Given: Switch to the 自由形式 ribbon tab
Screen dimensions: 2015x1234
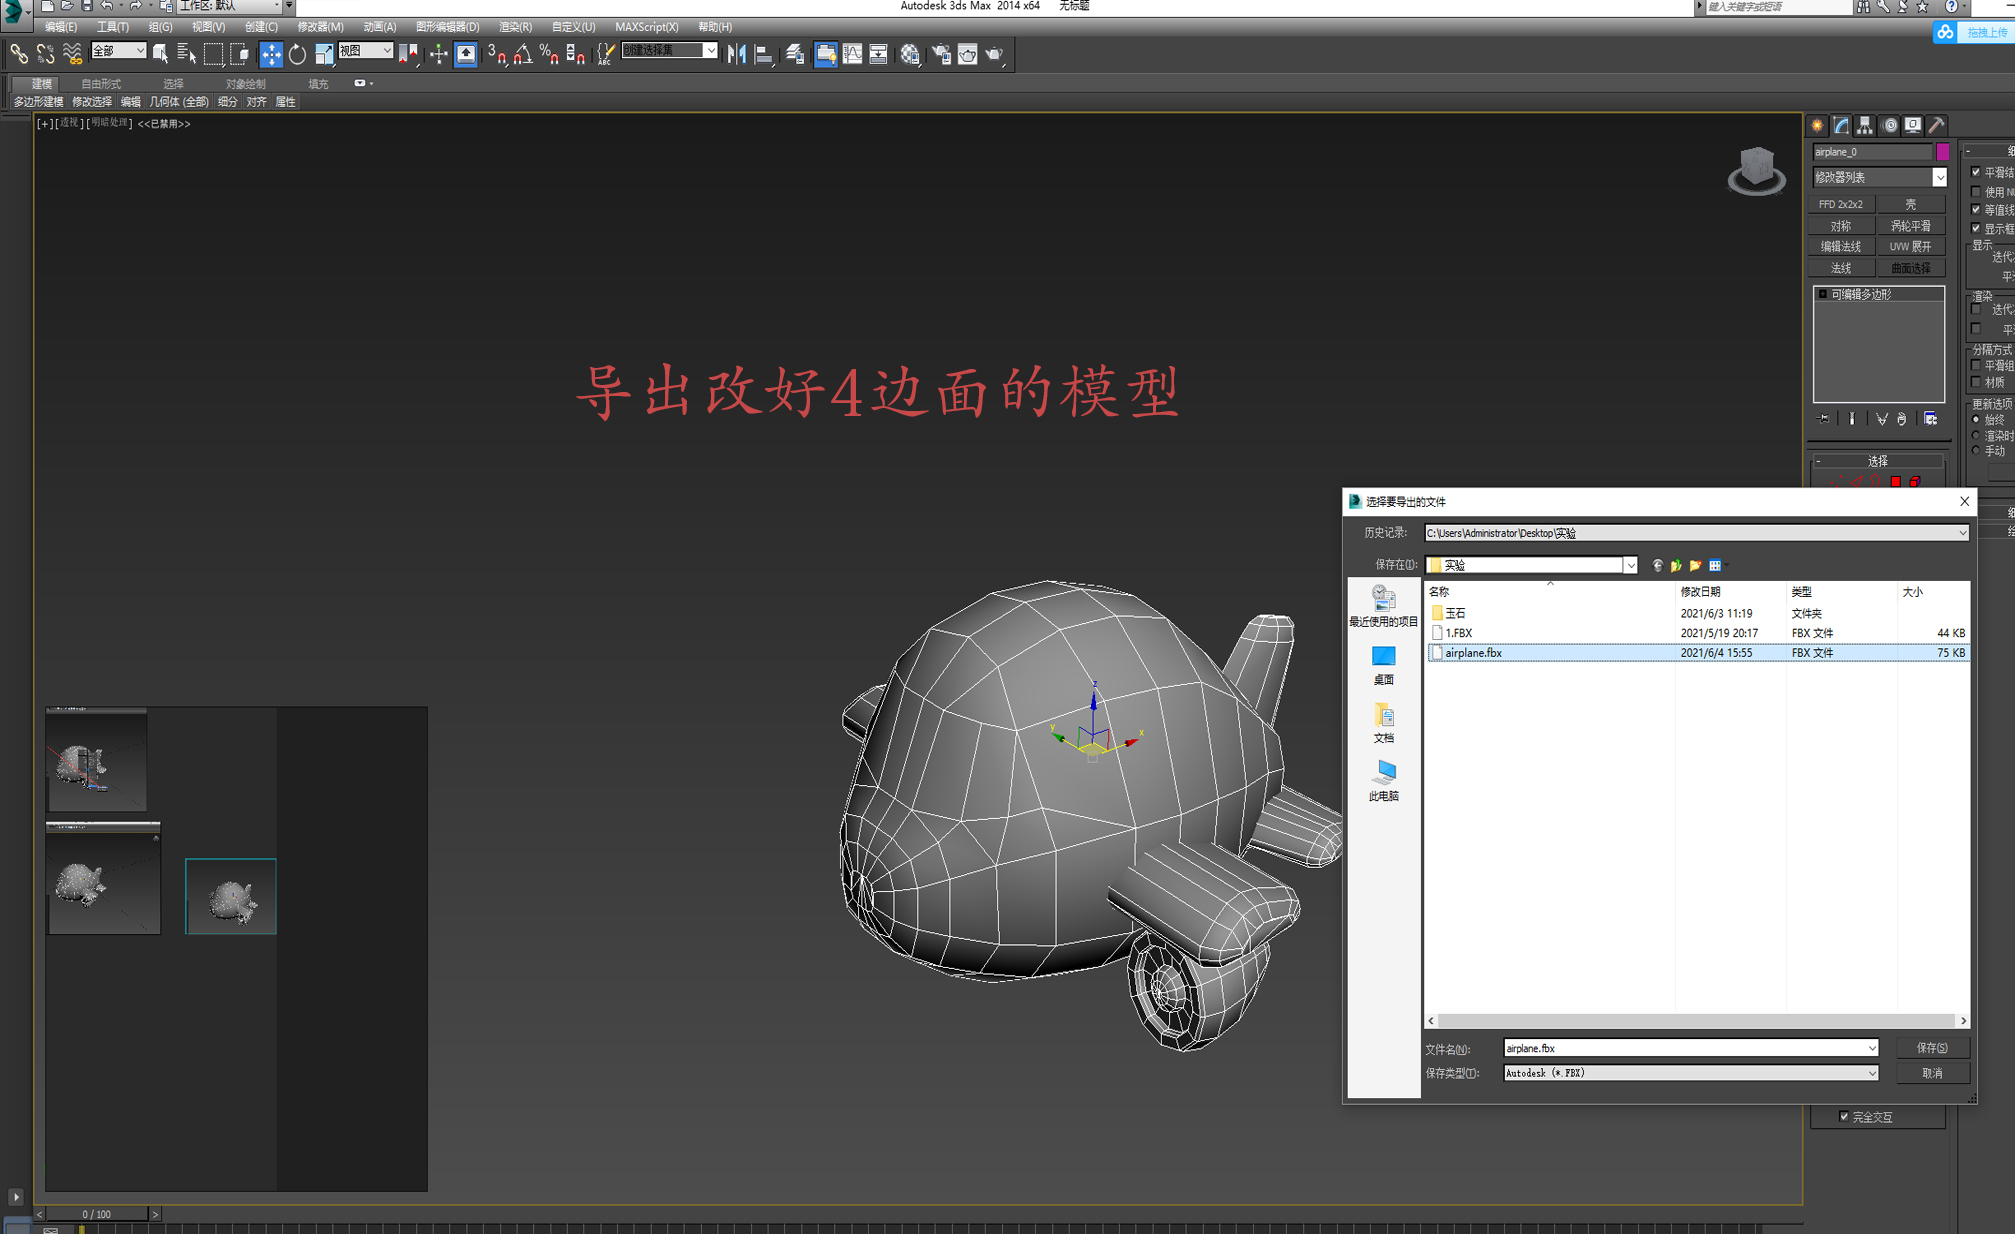Looking at the screenshot, I should tap(101, 84).
